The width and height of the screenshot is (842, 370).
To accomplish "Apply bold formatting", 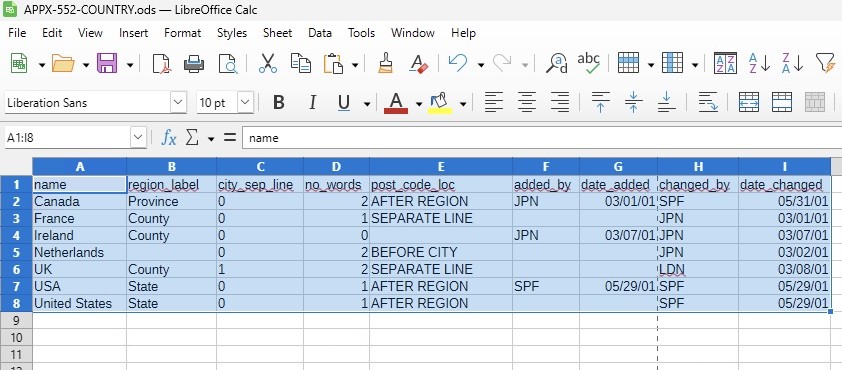I will (x=279, y=103).
